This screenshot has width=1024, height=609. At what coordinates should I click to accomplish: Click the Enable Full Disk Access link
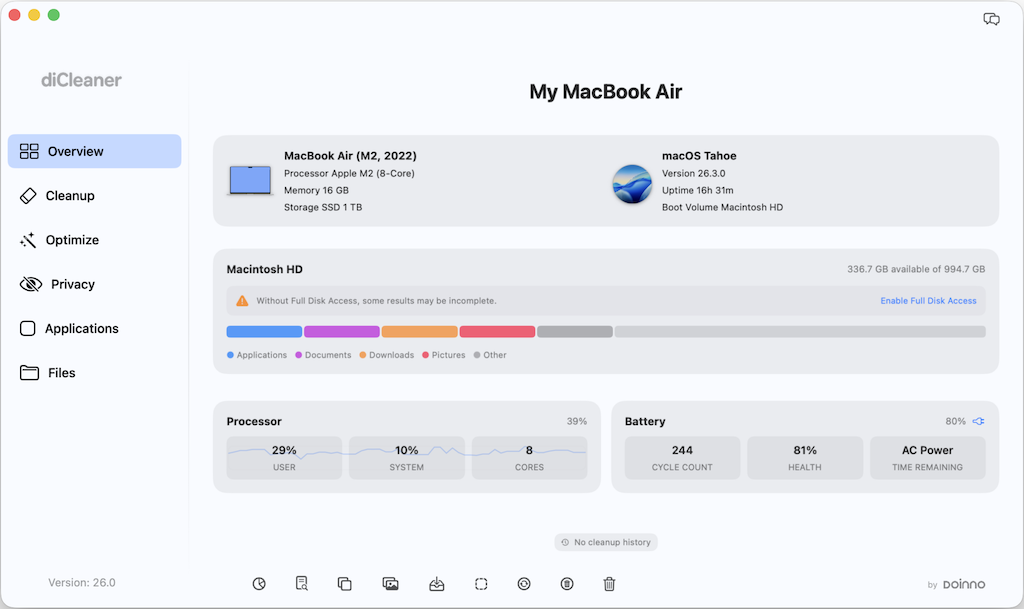928,301
